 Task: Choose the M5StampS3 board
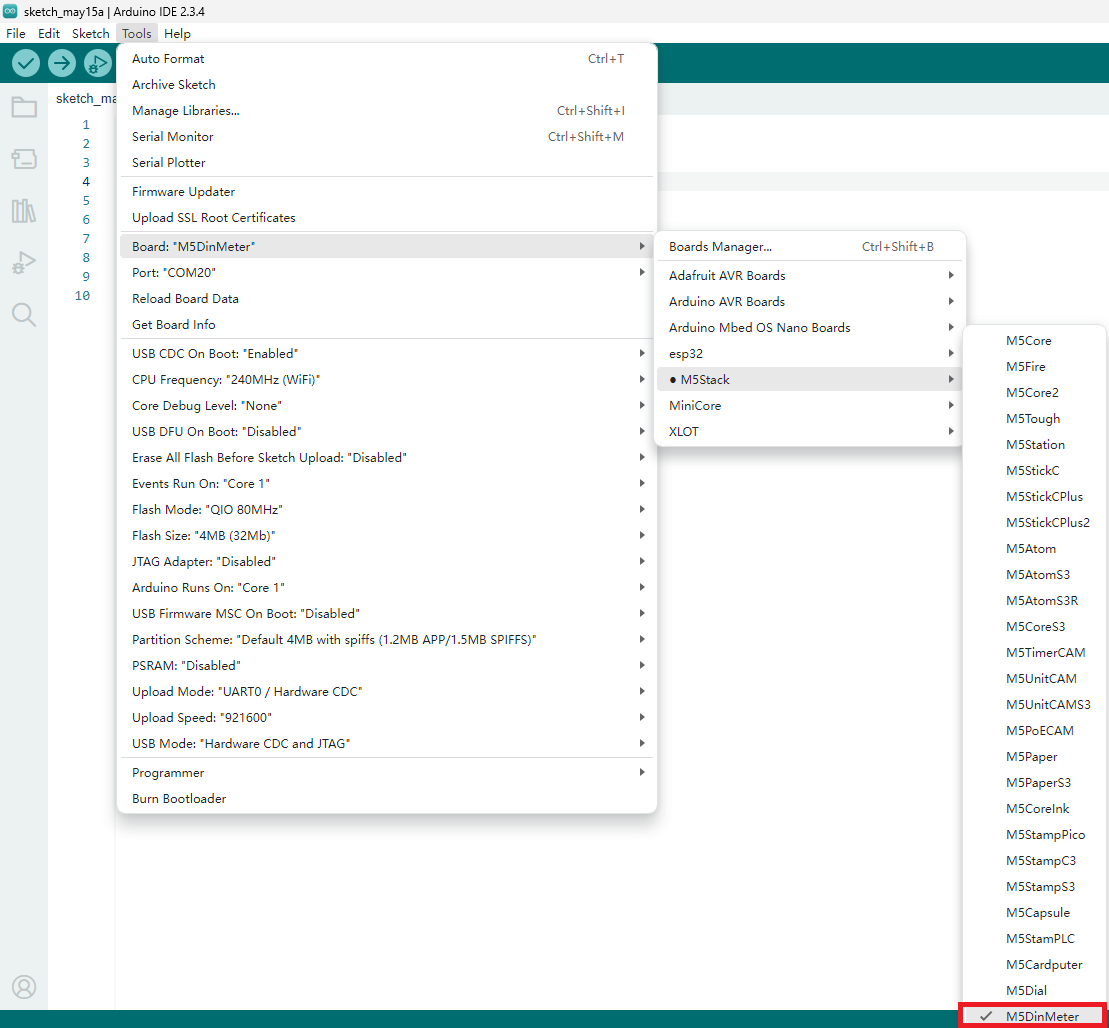point(1034,886)
